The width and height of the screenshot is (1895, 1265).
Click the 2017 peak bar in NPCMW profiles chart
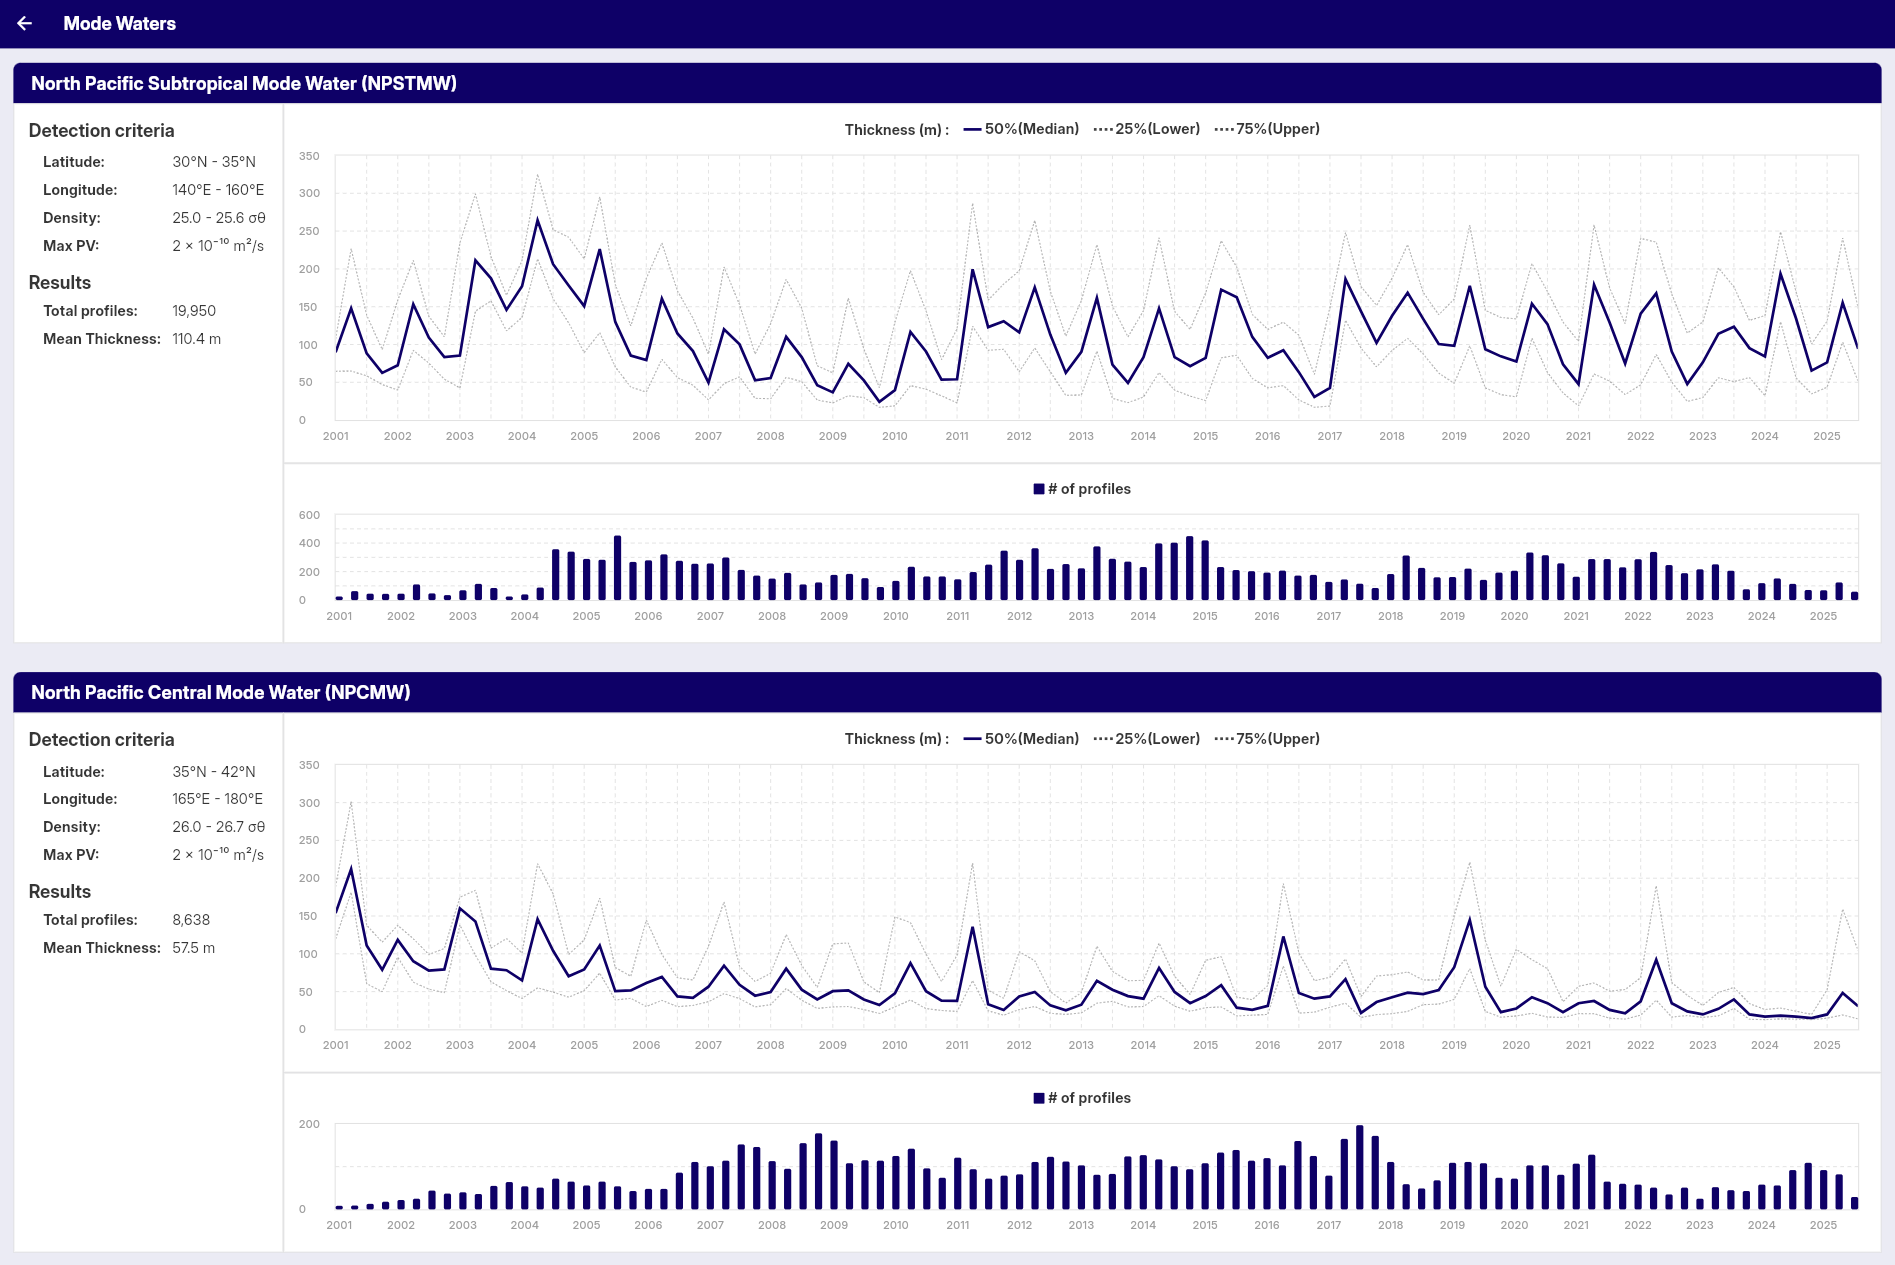coord(1359,1165)
